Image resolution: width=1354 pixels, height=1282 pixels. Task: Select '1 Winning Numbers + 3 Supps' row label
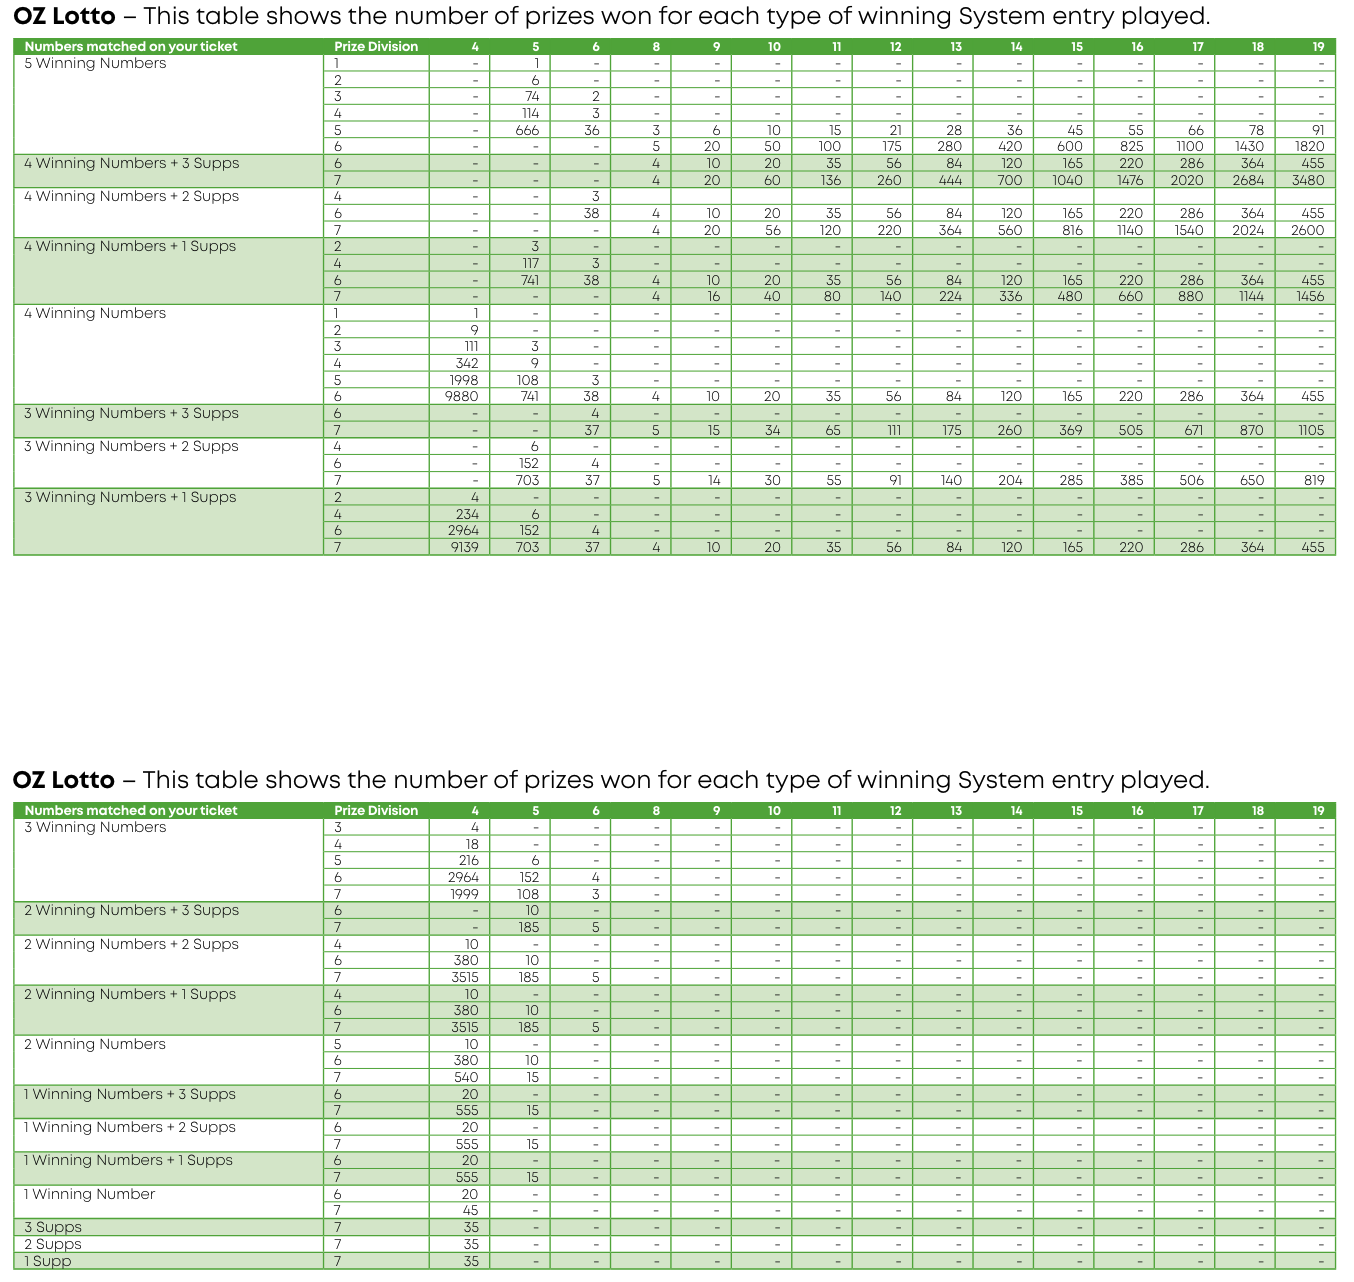pyautogui.click(x=130, y=1094)
